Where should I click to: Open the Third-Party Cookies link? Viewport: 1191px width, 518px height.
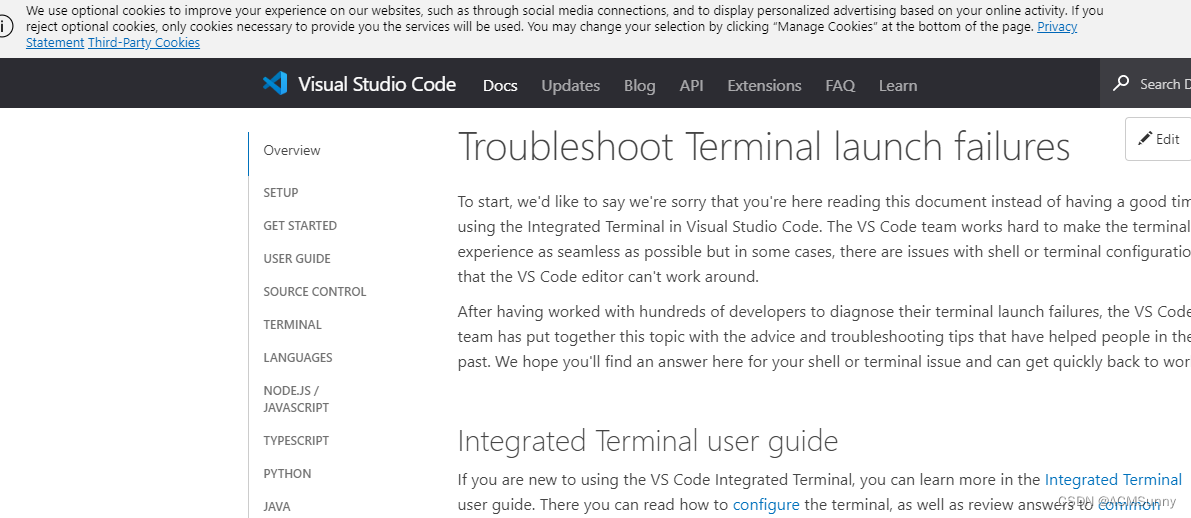144,43
